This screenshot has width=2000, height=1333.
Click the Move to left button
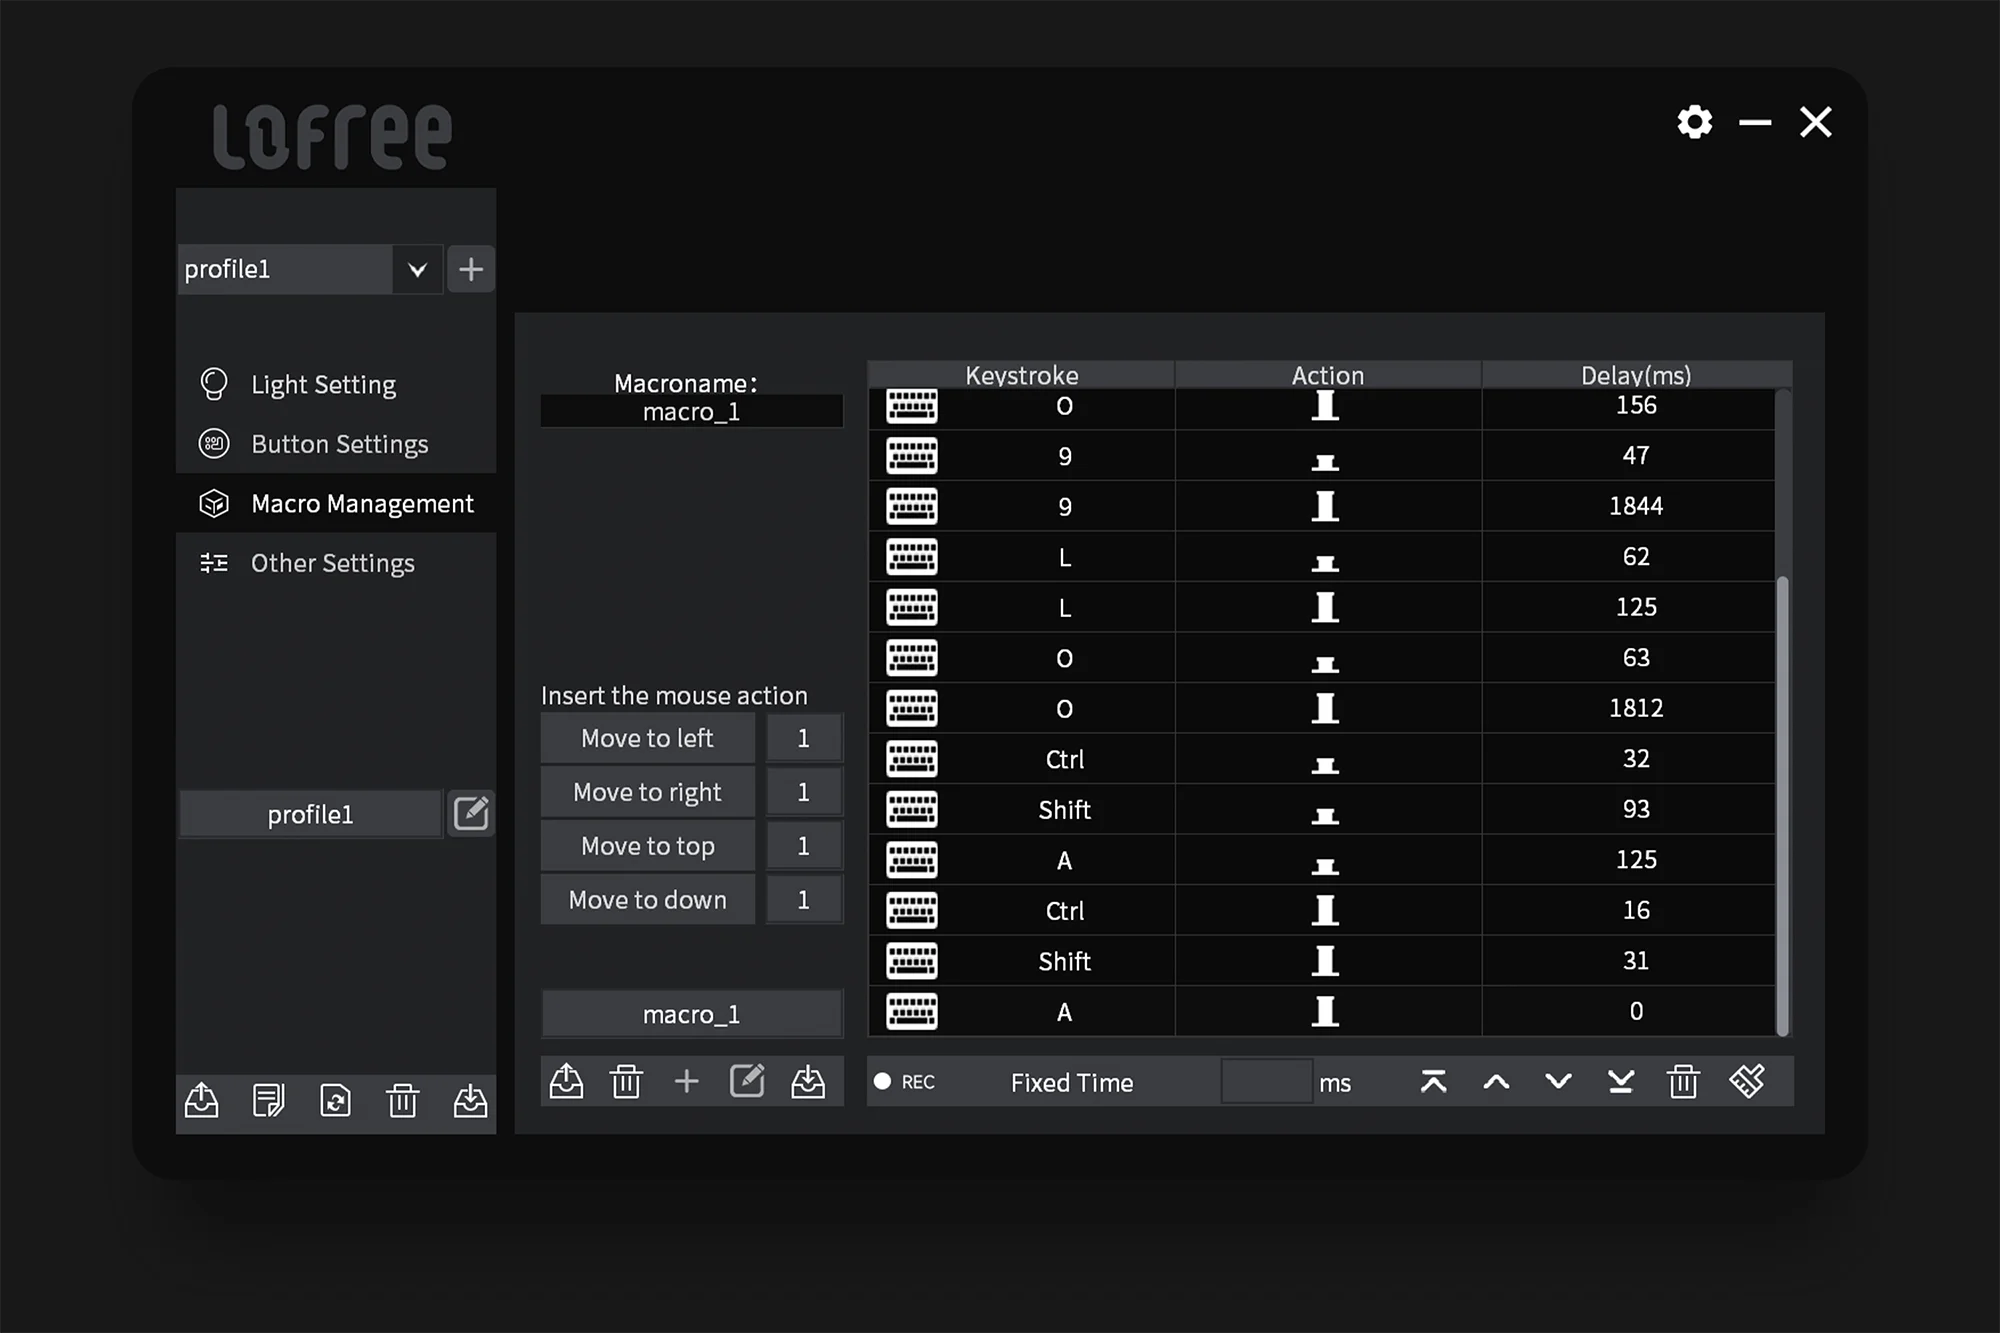647,738
